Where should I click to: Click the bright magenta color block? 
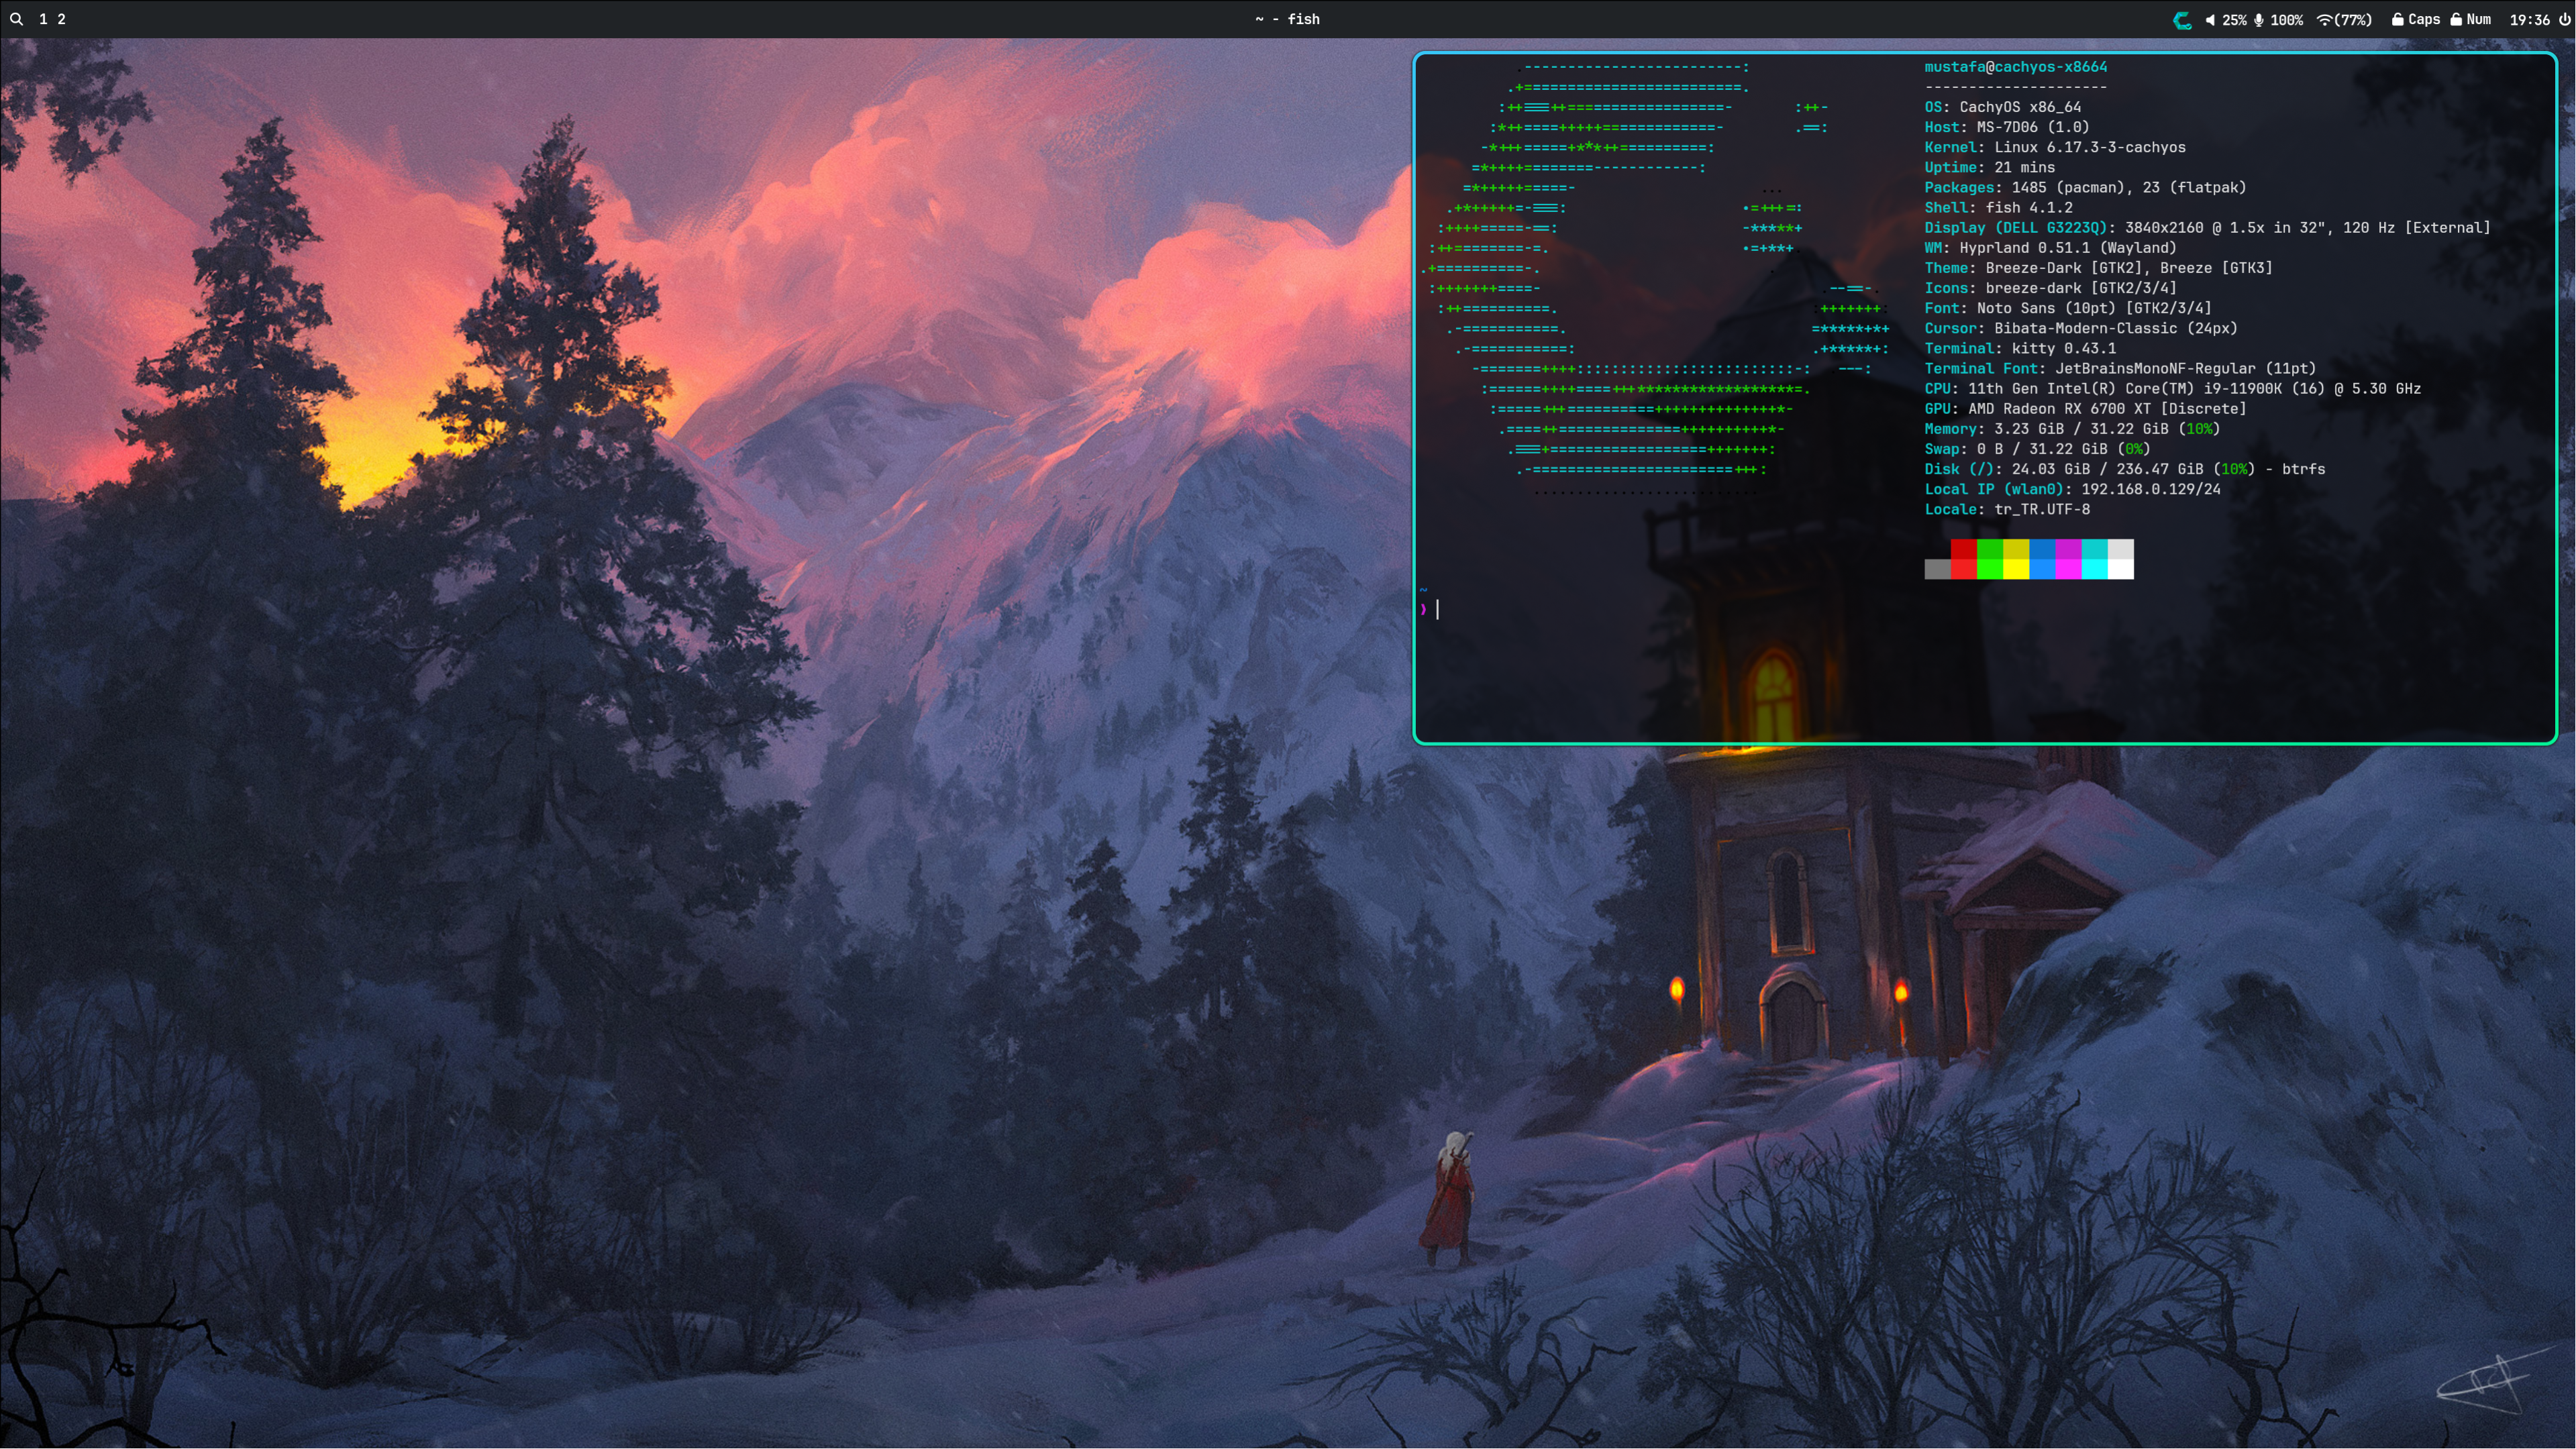coord(2068,569)
